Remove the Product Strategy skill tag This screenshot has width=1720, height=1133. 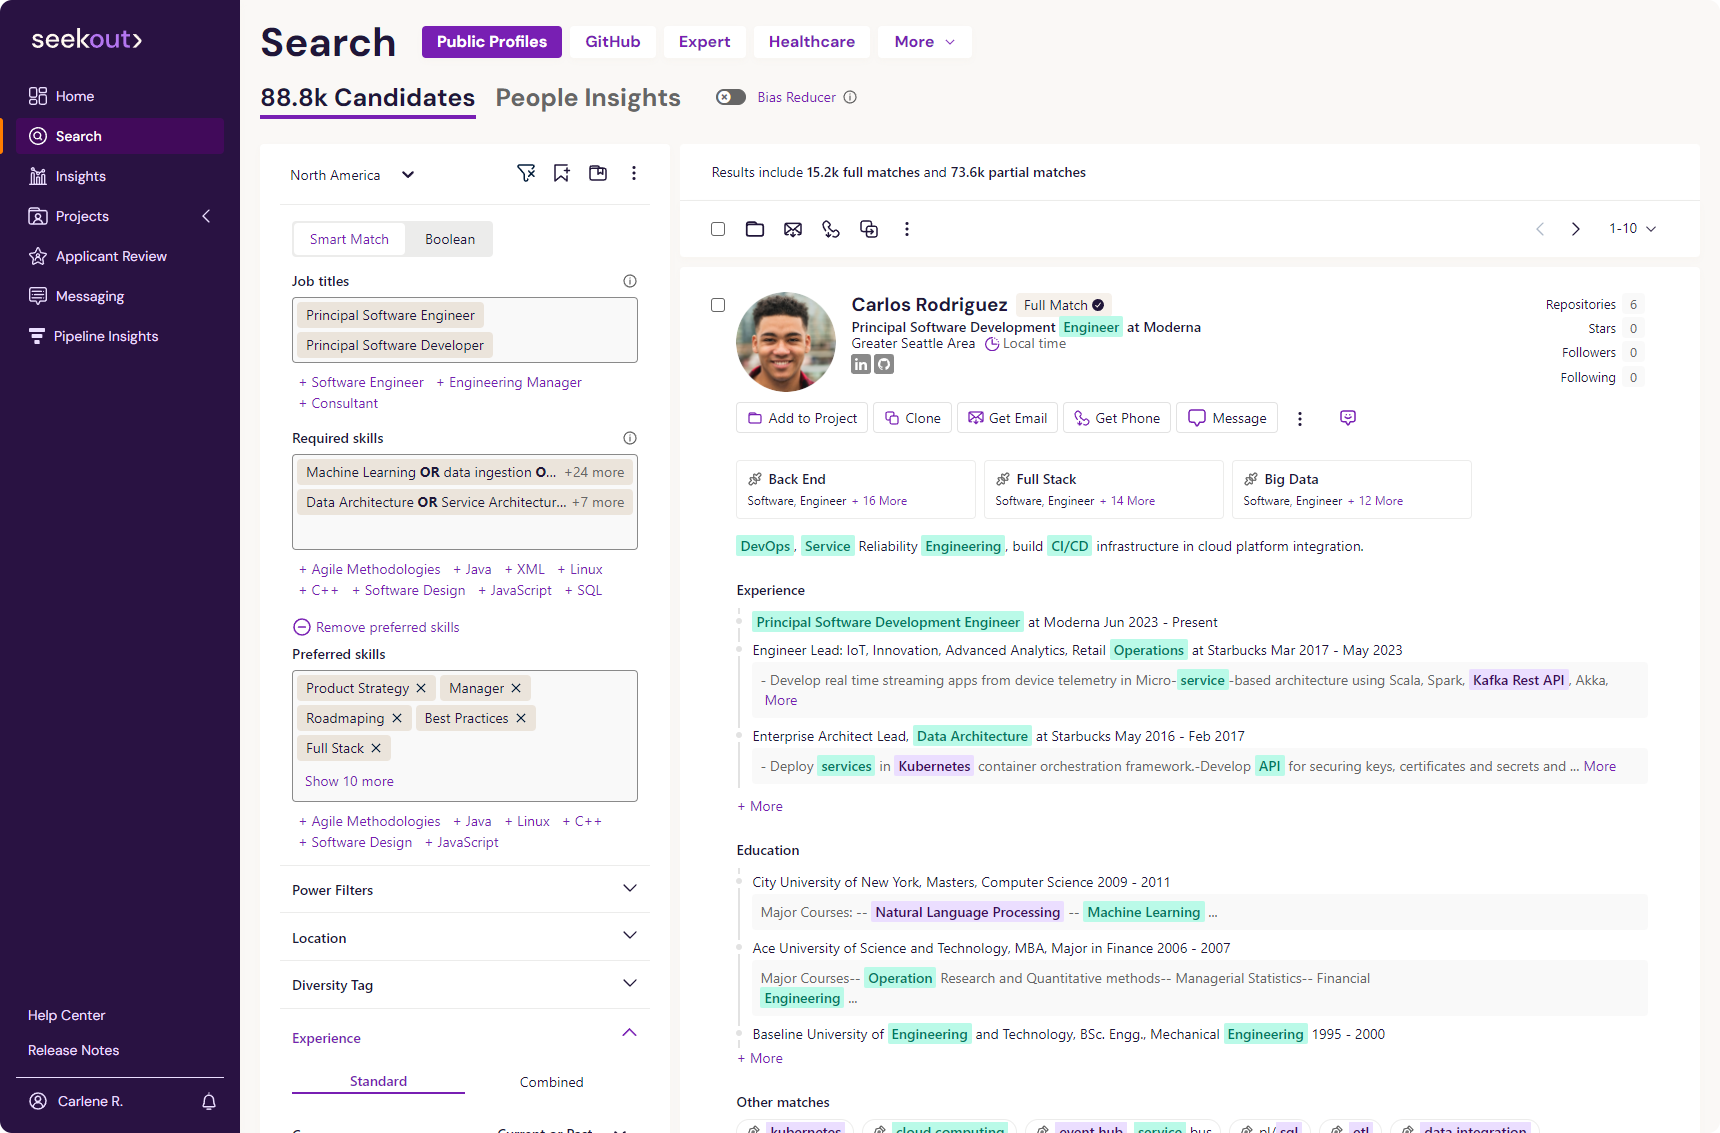[421, 688]
